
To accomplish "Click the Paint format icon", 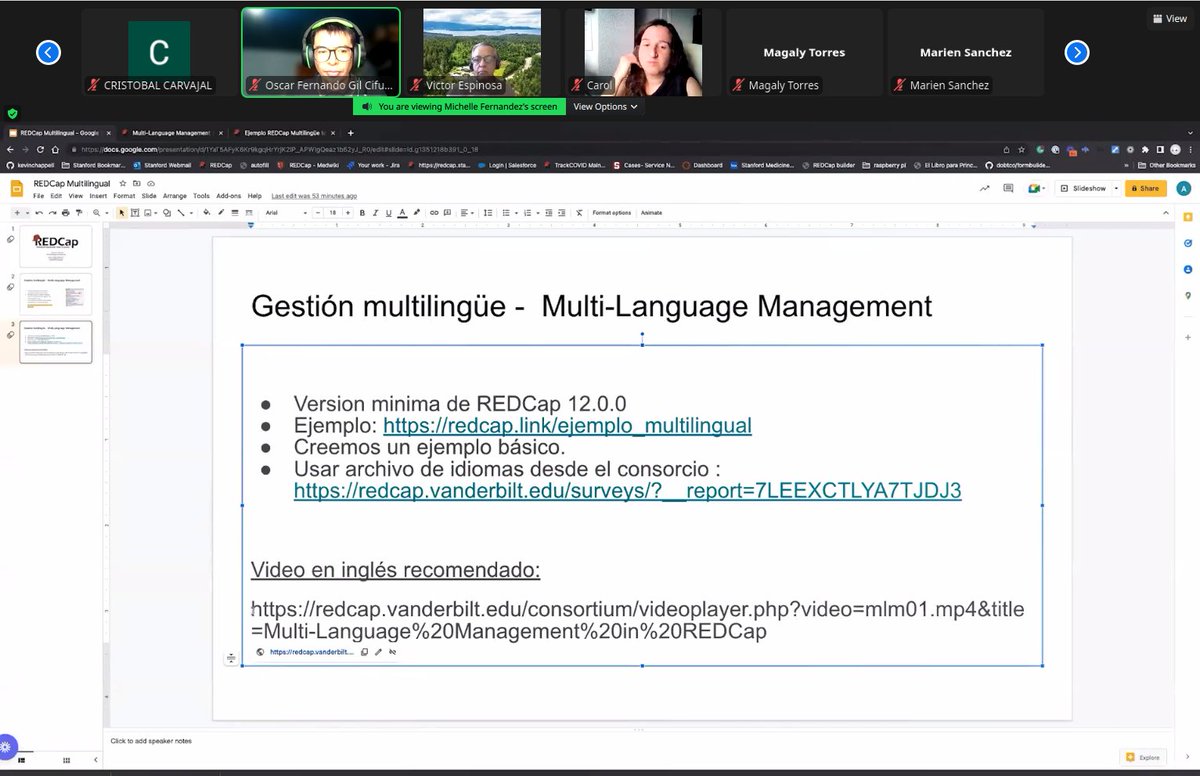I will [x=78, y=213].
